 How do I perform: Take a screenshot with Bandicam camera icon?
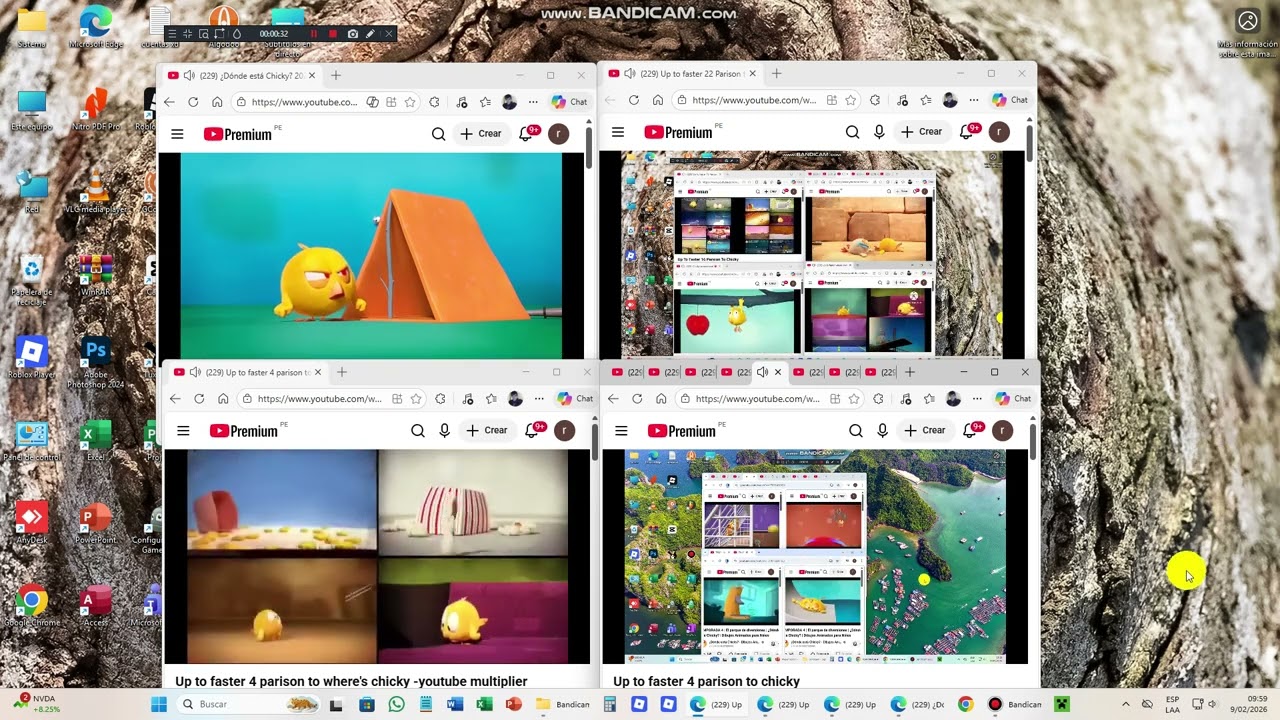tap(352, 34)
